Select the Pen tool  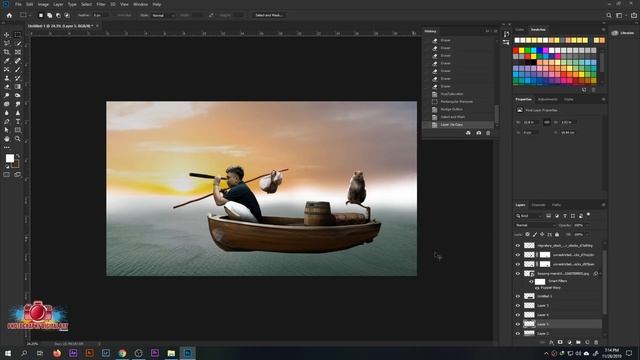coord(7,121)
